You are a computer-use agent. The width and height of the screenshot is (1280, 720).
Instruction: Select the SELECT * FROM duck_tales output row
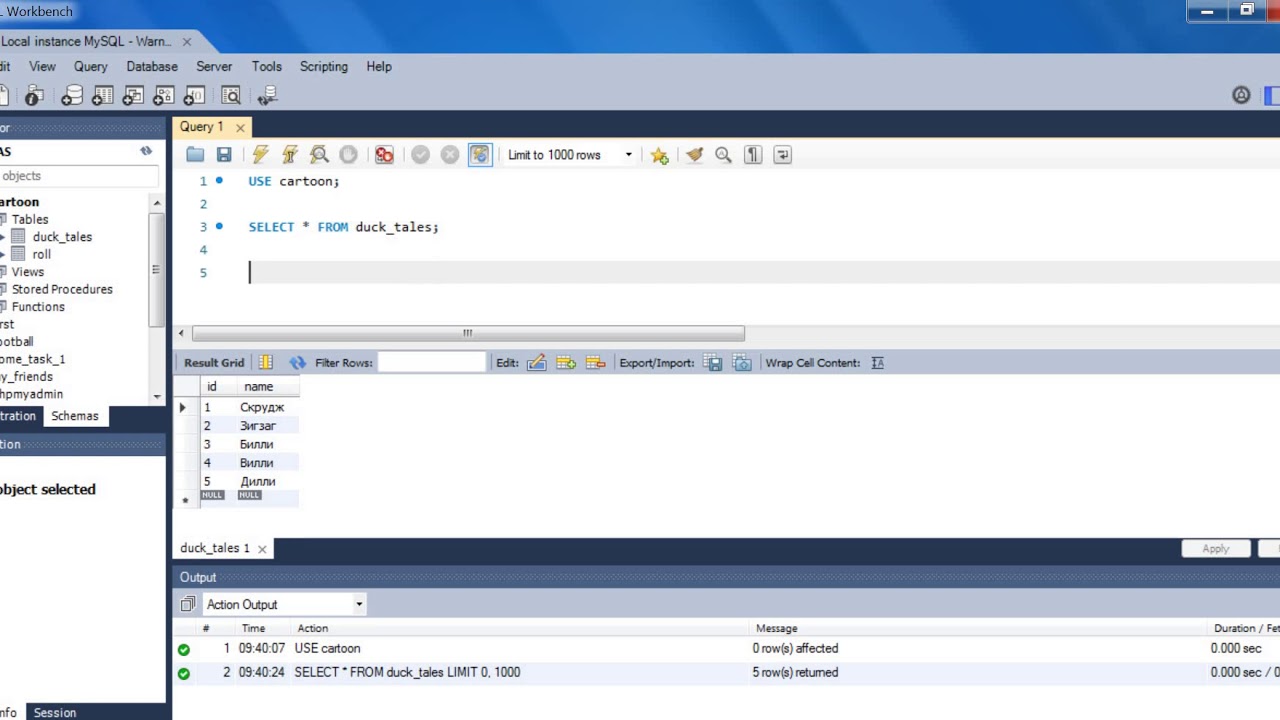[726, 673]
